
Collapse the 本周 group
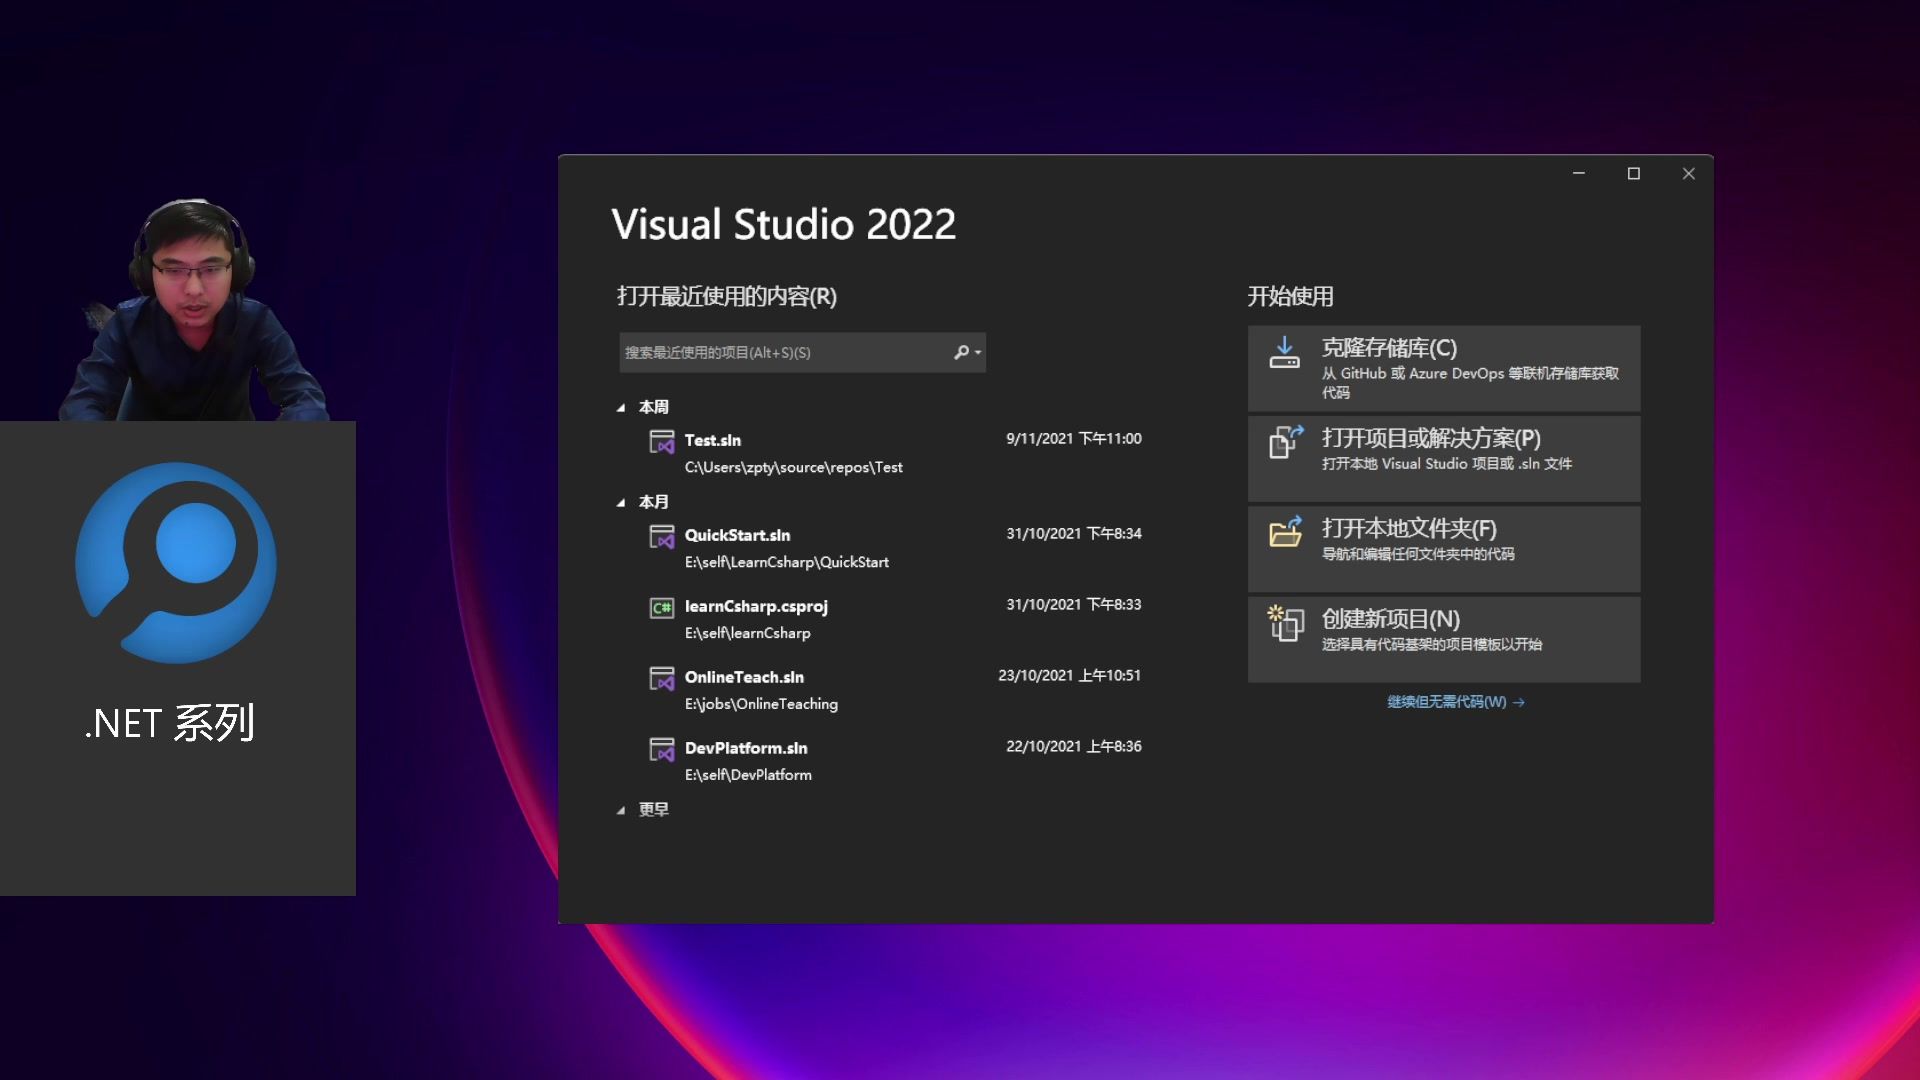tap(621, 408)
